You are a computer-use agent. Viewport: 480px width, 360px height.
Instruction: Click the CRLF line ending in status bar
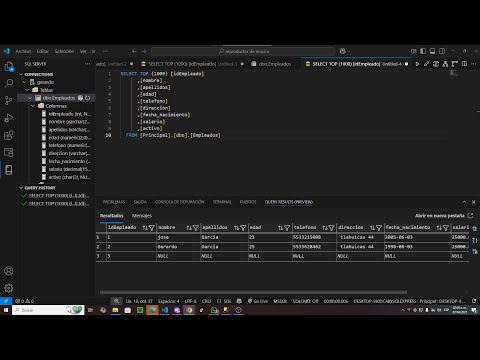[x=207, y=301]
